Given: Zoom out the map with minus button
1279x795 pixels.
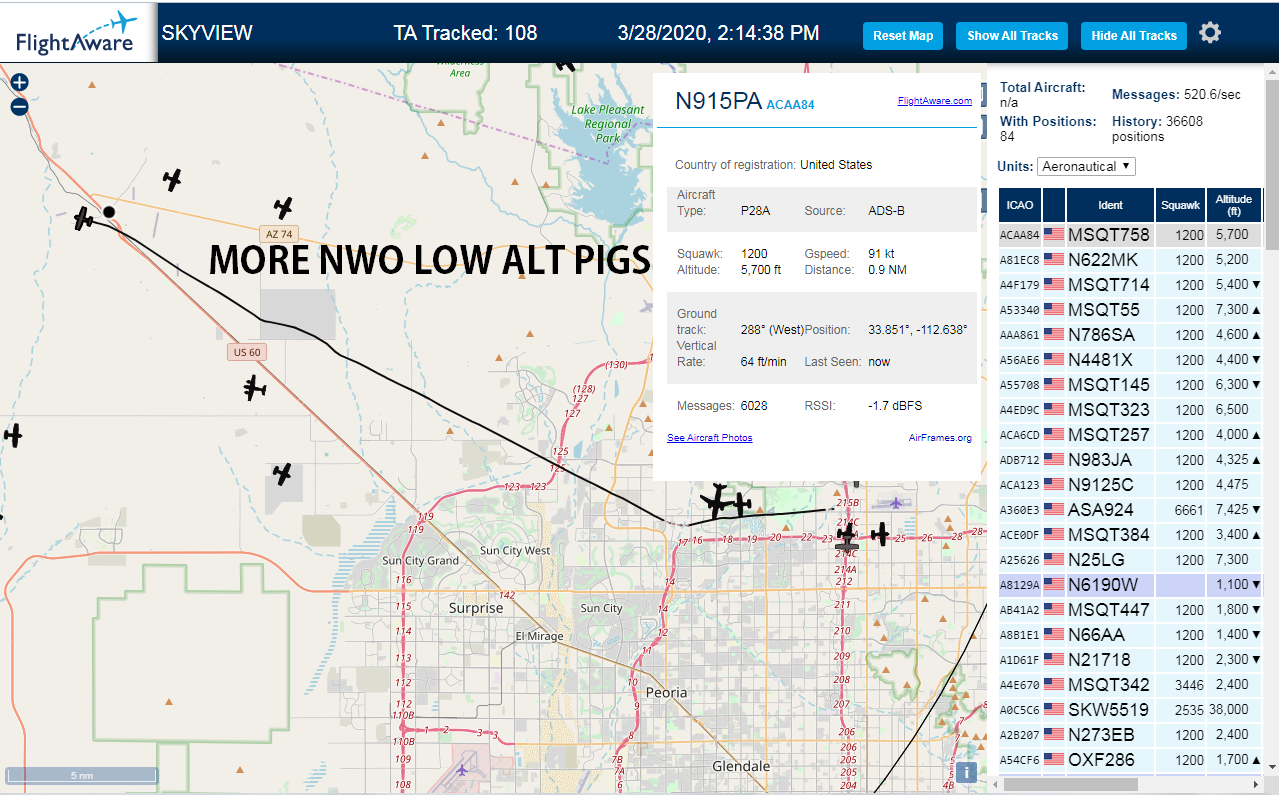Looking at the screenshot, I should 19,107.
